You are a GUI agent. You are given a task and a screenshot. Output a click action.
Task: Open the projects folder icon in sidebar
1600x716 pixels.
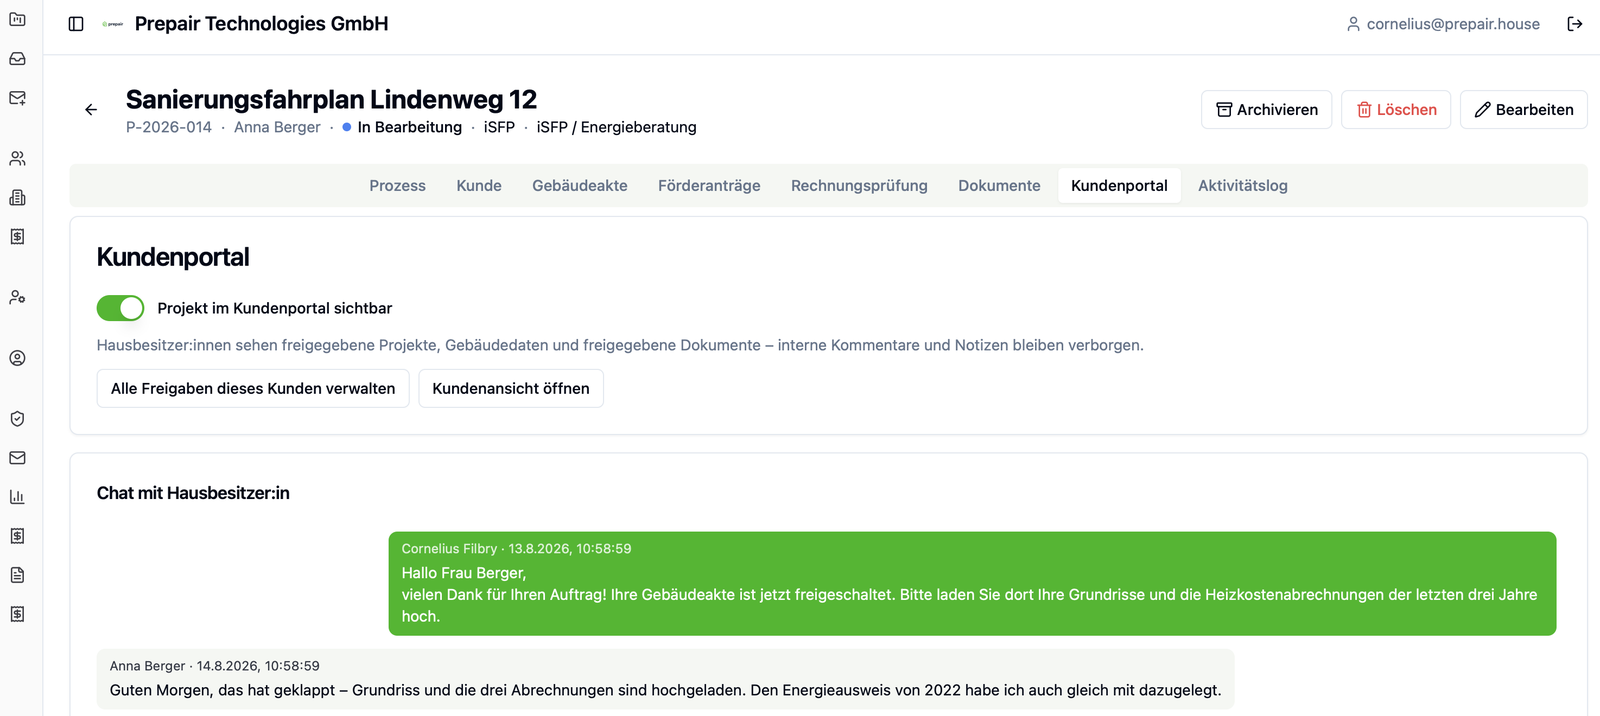[x=17, y=19]
